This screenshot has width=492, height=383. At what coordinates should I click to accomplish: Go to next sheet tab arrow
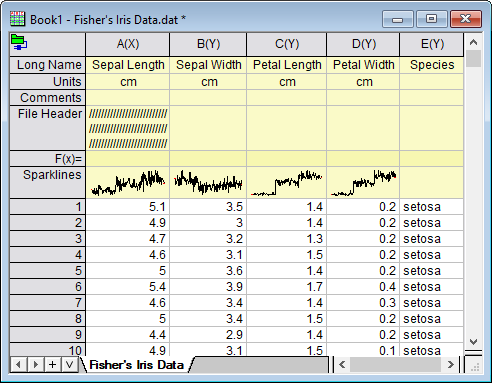pos(36,364)
